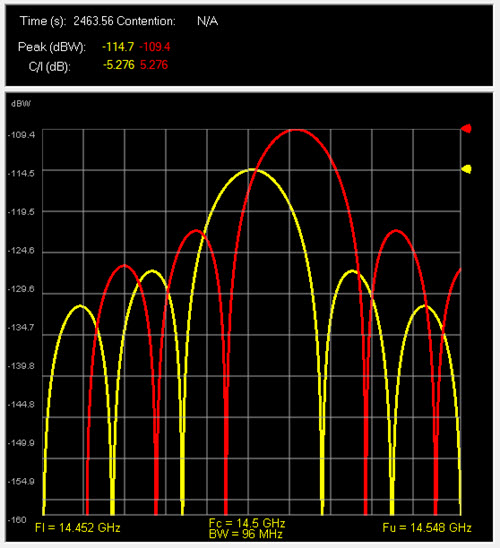
Task: Click the red peak level marker arrow
Action: 466,129
